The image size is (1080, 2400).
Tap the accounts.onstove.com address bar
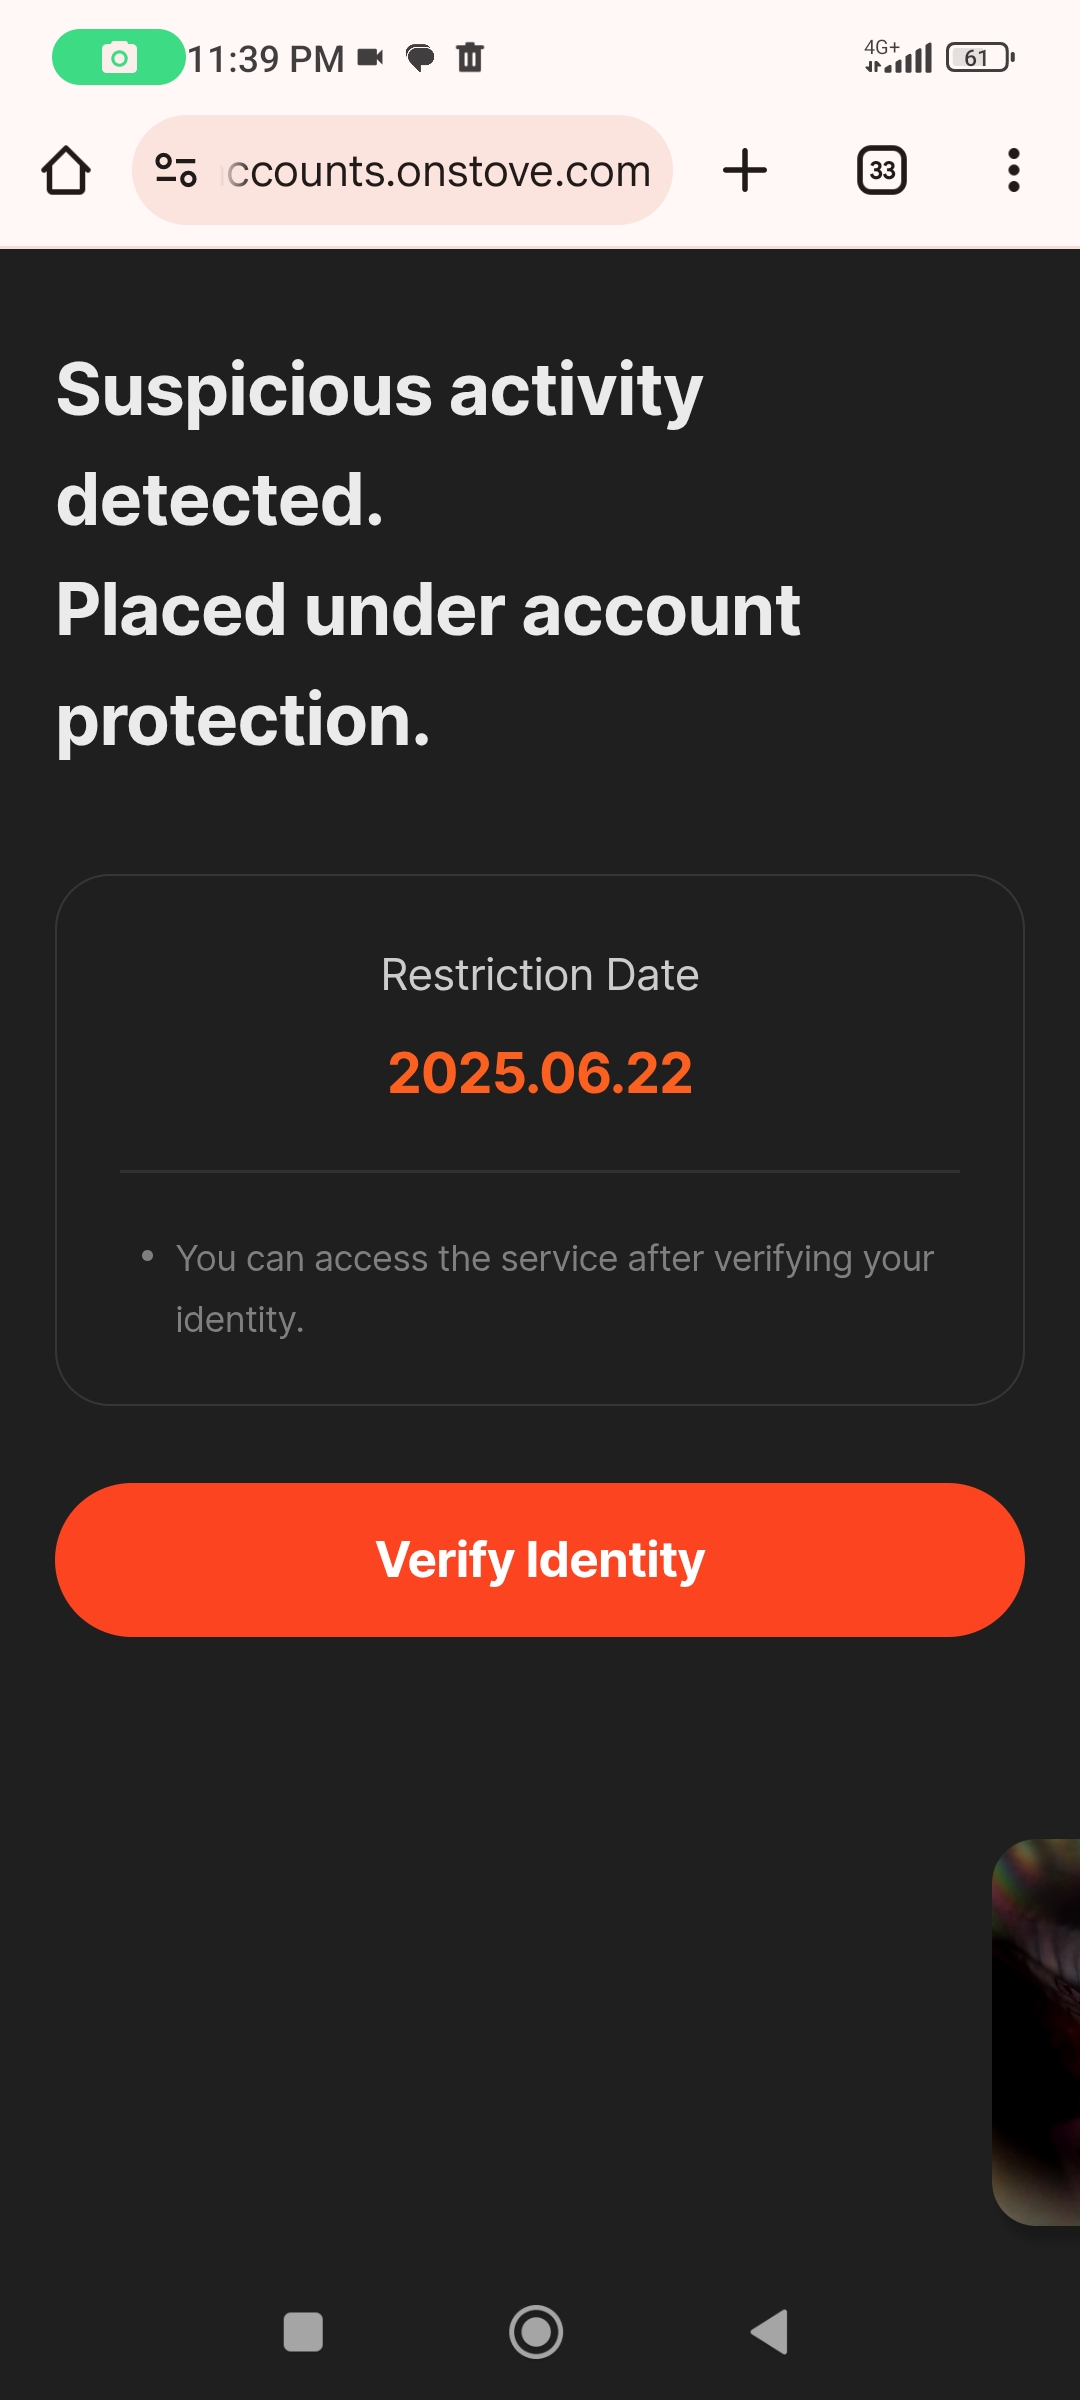coord(438,171)
